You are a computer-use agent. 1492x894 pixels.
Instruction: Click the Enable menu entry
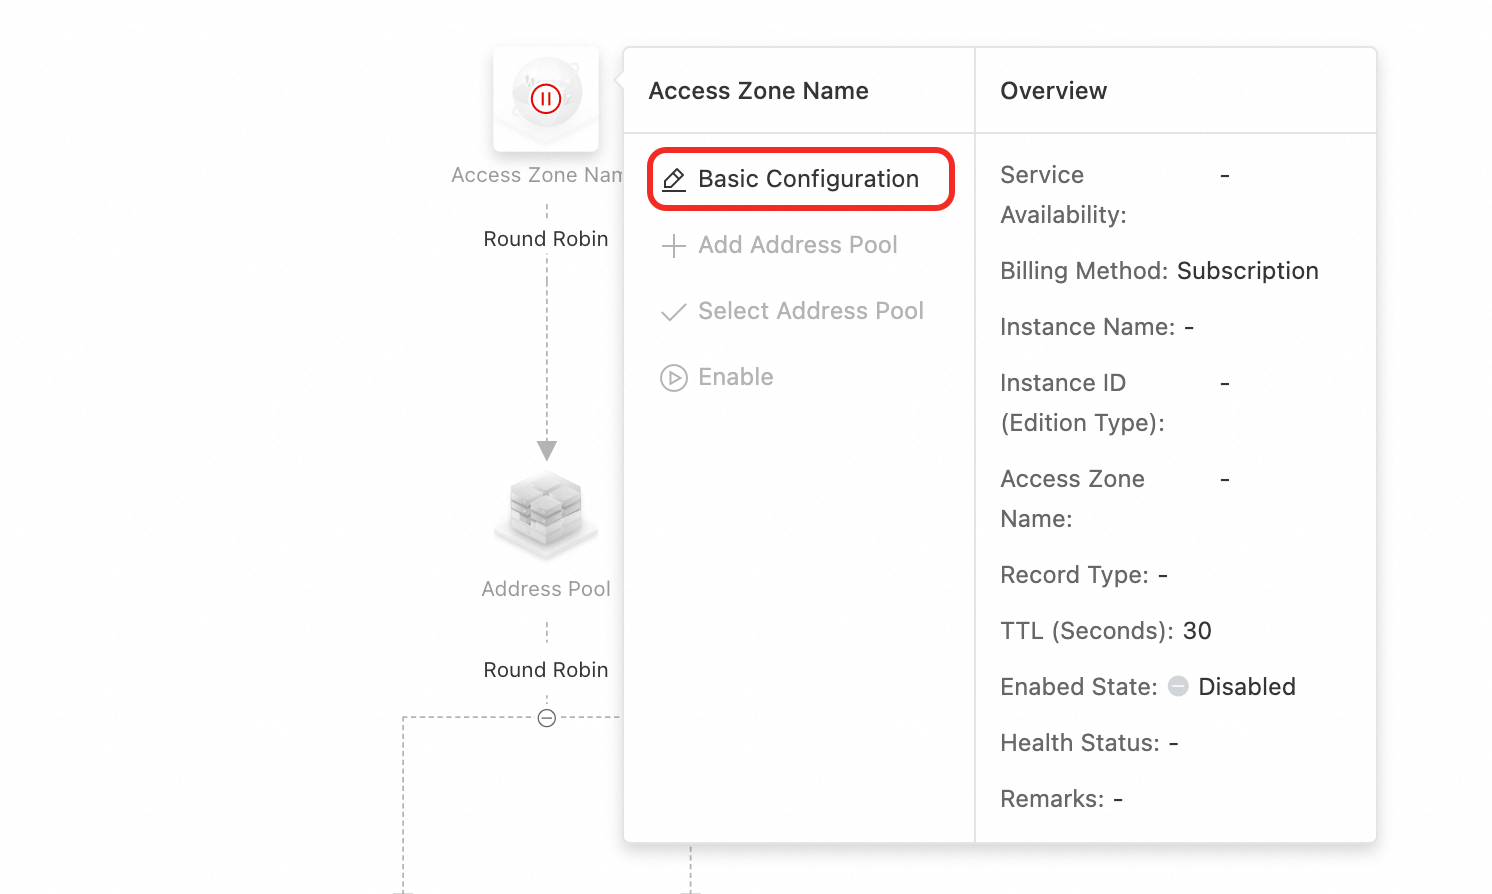717,377
